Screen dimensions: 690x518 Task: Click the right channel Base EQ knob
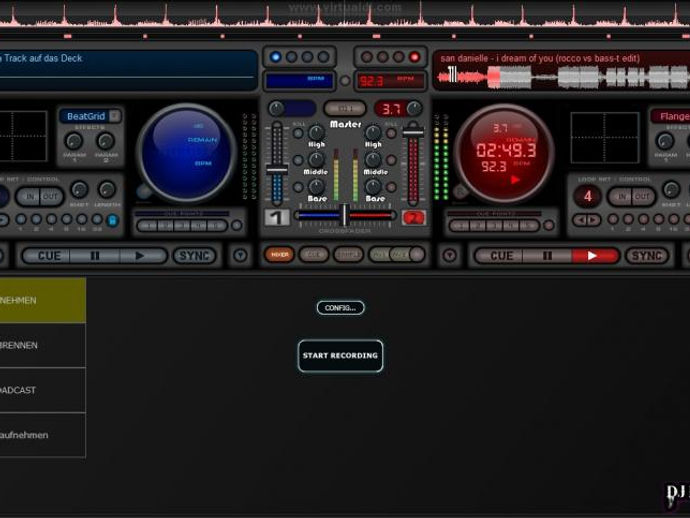pyautogui.click(x=373, y=187)
